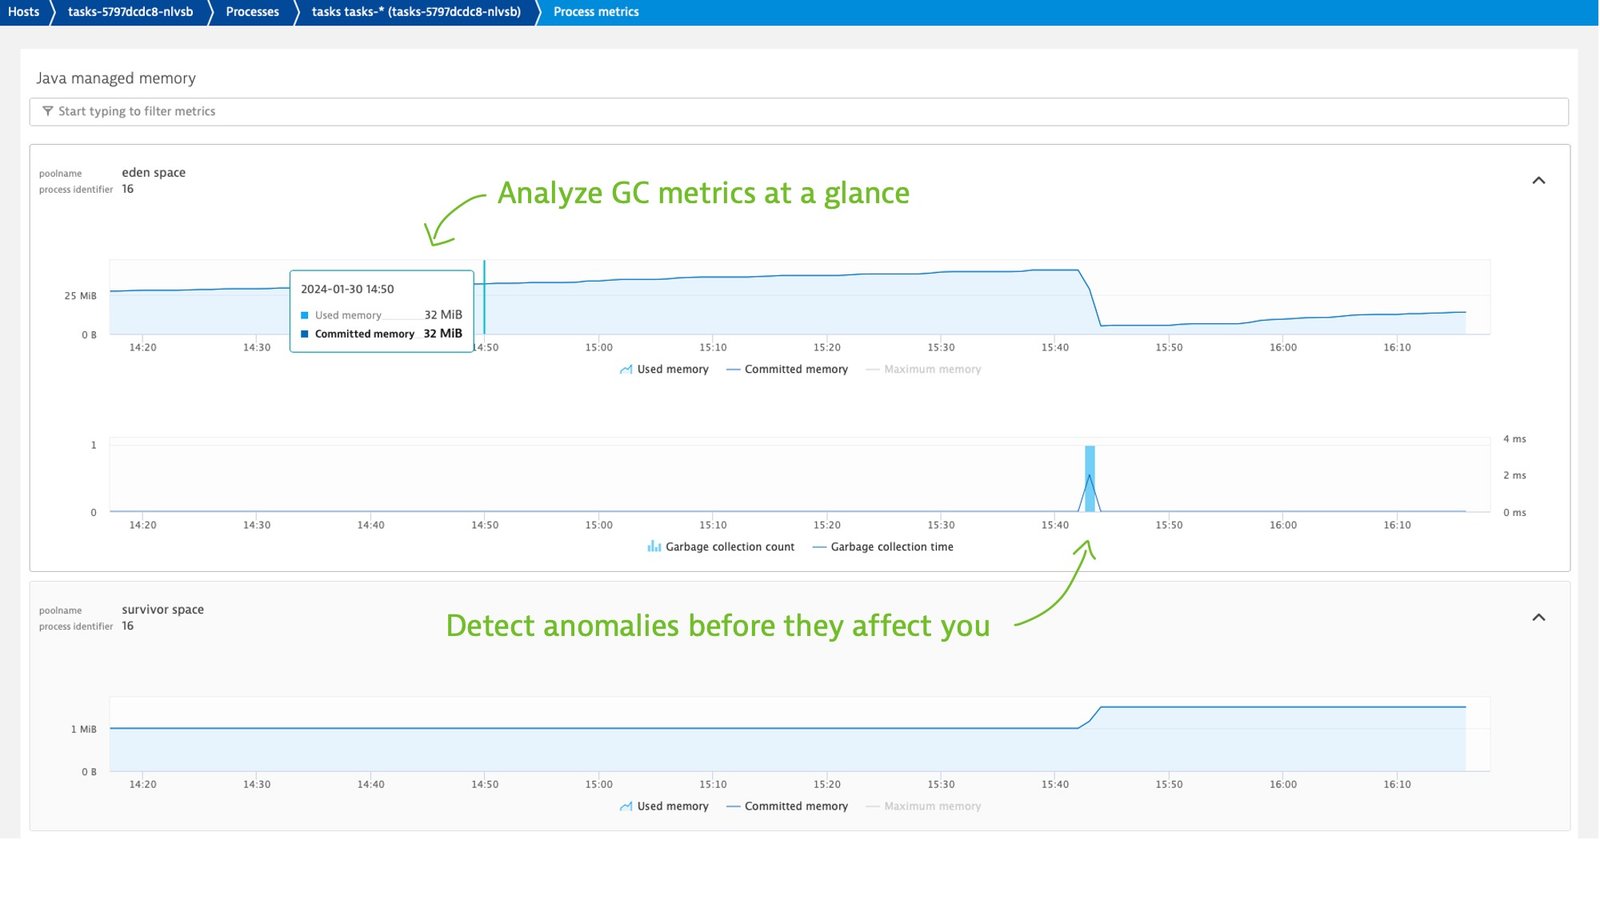Click the 'Java managed memory' heading
Screen dimensions: 1600x900
(x=116, y=79)
